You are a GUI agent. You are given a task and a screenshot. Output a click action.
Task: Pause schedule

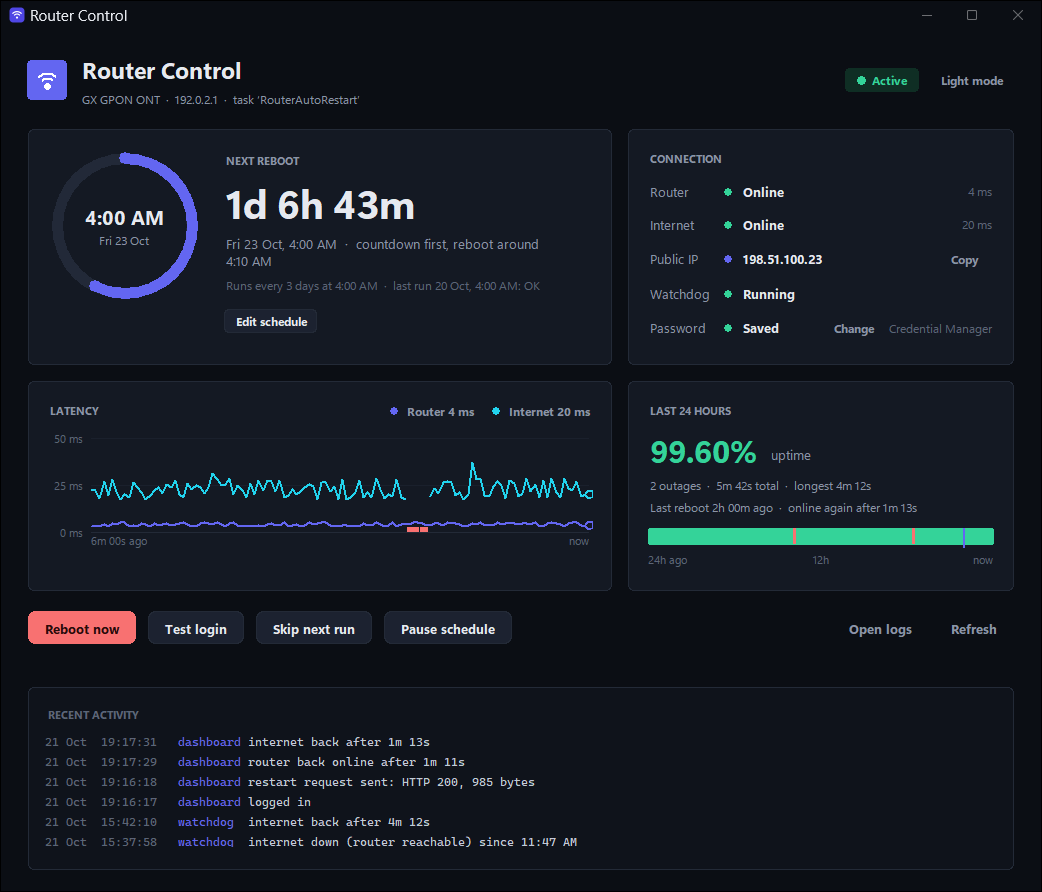pos(447,628)
